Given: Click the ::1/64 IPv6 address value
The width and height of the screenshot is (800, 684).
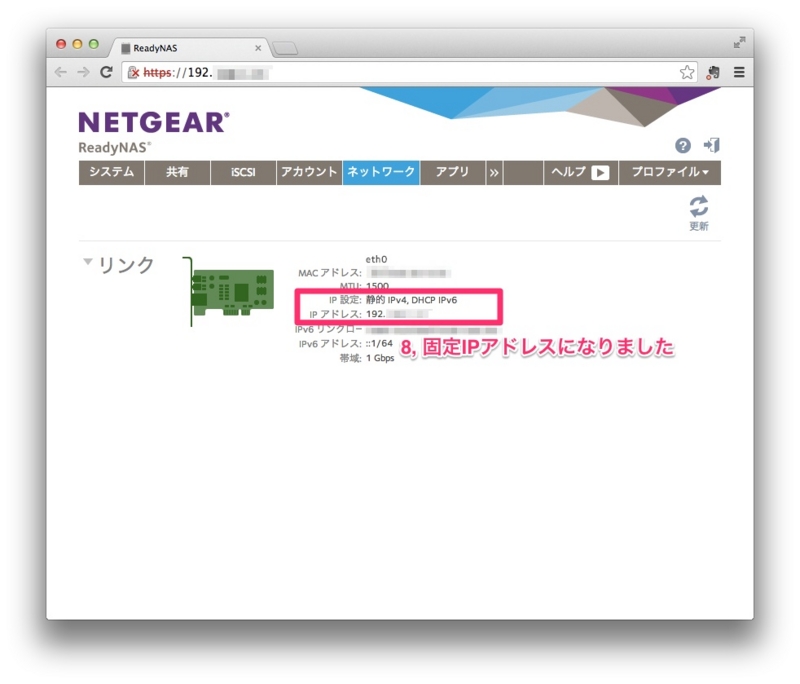Looking at the screenshot, I should tap(379, 343).
